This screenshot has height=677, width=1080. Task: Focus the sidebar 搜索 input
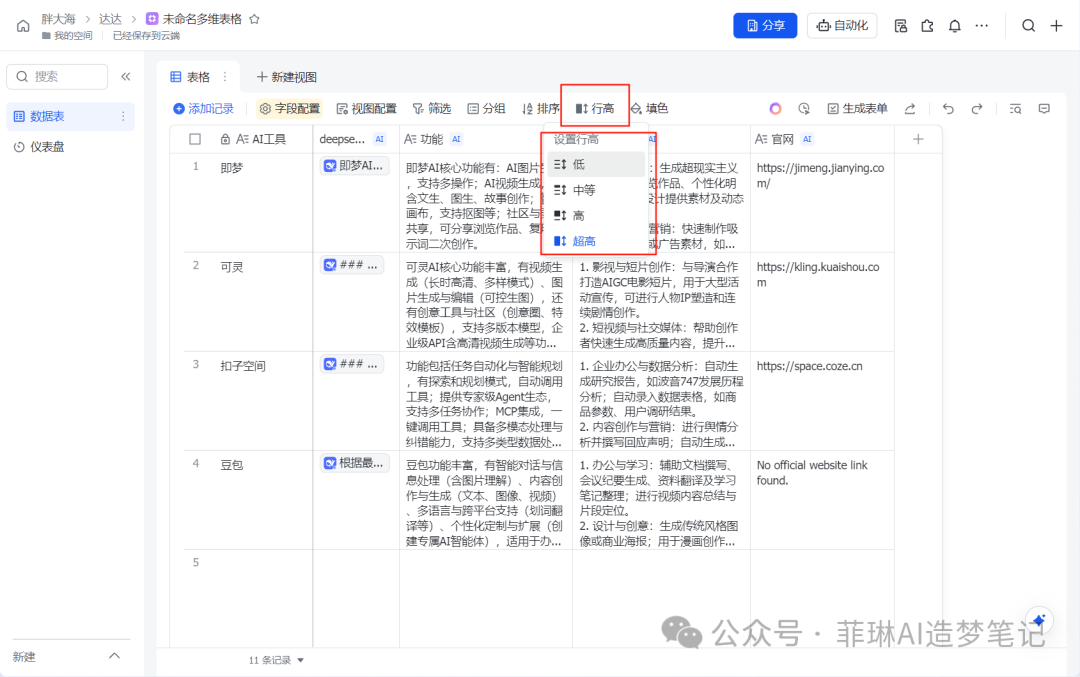pyautogui.click(x=57, y=76)
